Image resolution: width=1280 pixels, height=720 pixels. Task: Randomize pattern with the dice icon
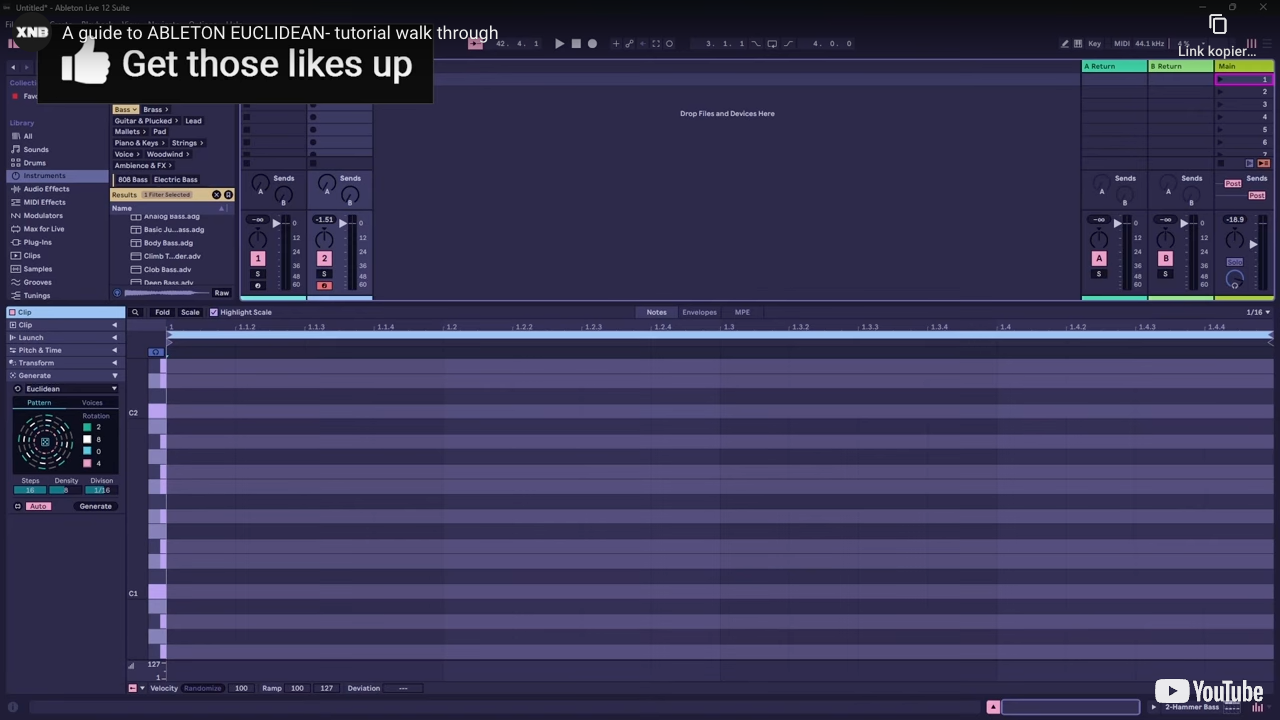(x=45, y=441)
